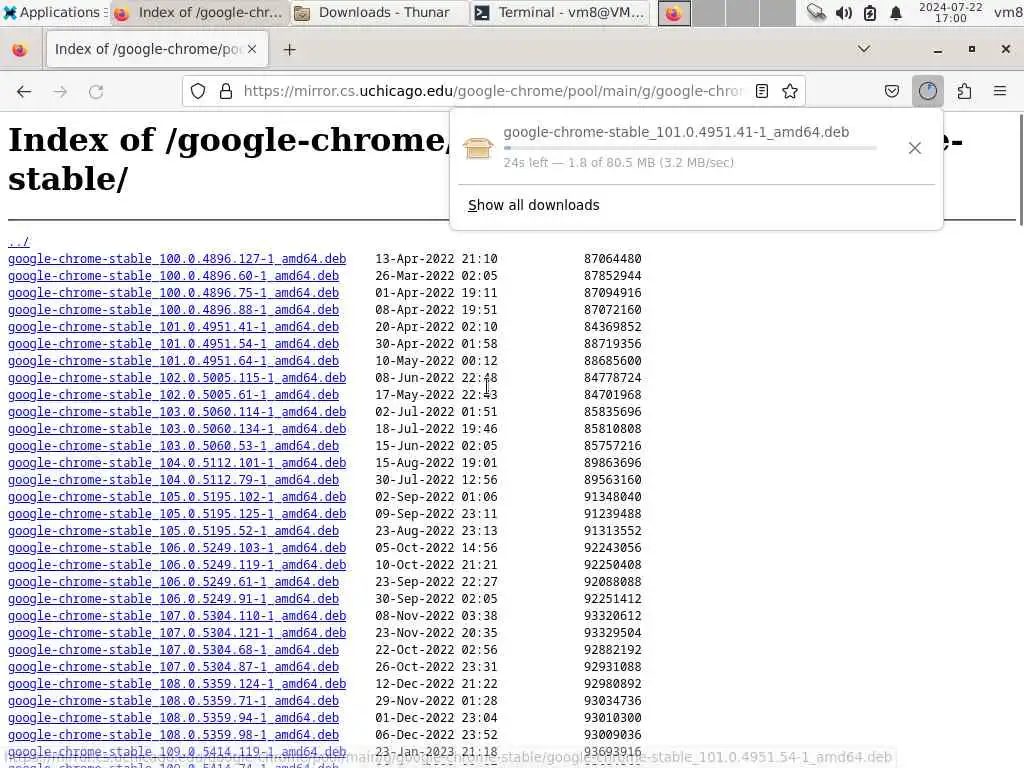The height and width of the screenshot is (768, 1024).
Task: Cancel the google-chrome-stable_101 download
Action: (915, 148)
